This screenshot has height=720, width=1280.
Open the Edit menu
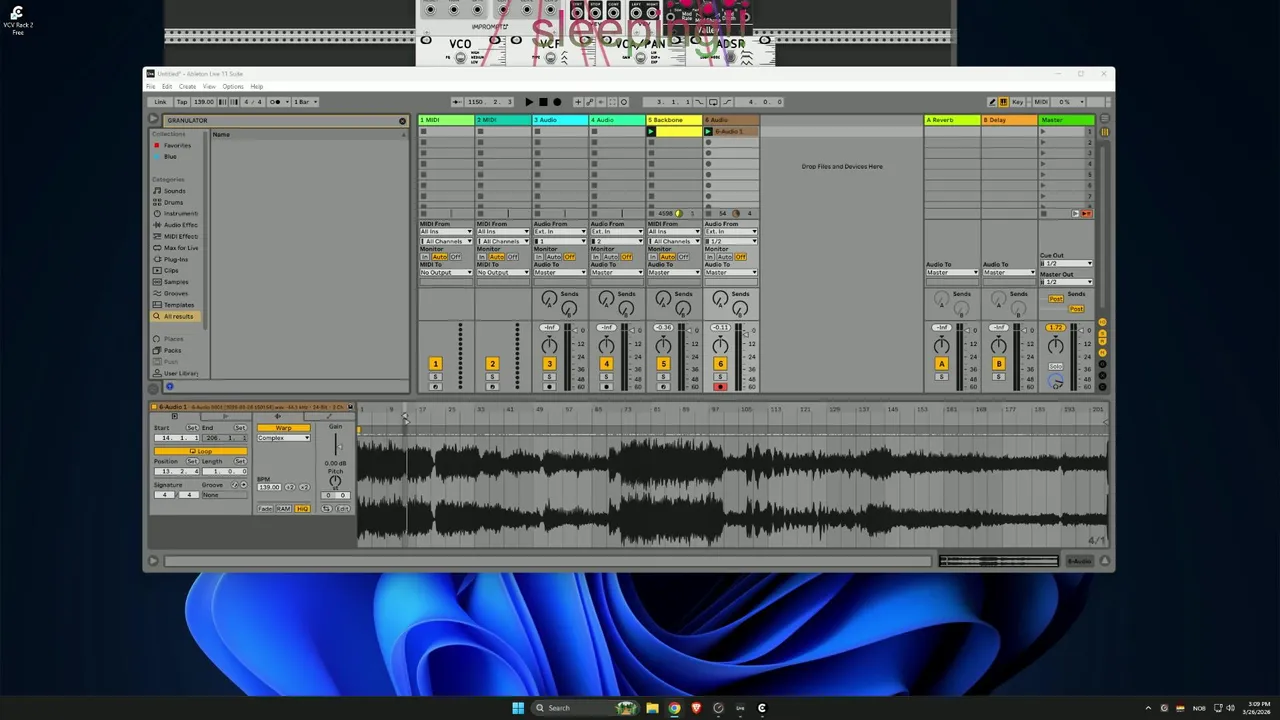click(167, 87)
